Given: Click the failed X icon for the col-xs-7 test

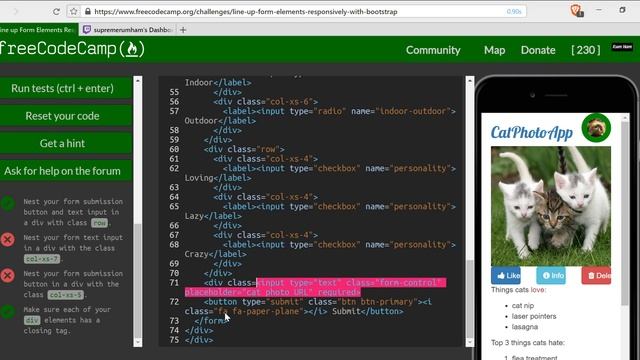Looking at the screenshot, I should 8,239.
